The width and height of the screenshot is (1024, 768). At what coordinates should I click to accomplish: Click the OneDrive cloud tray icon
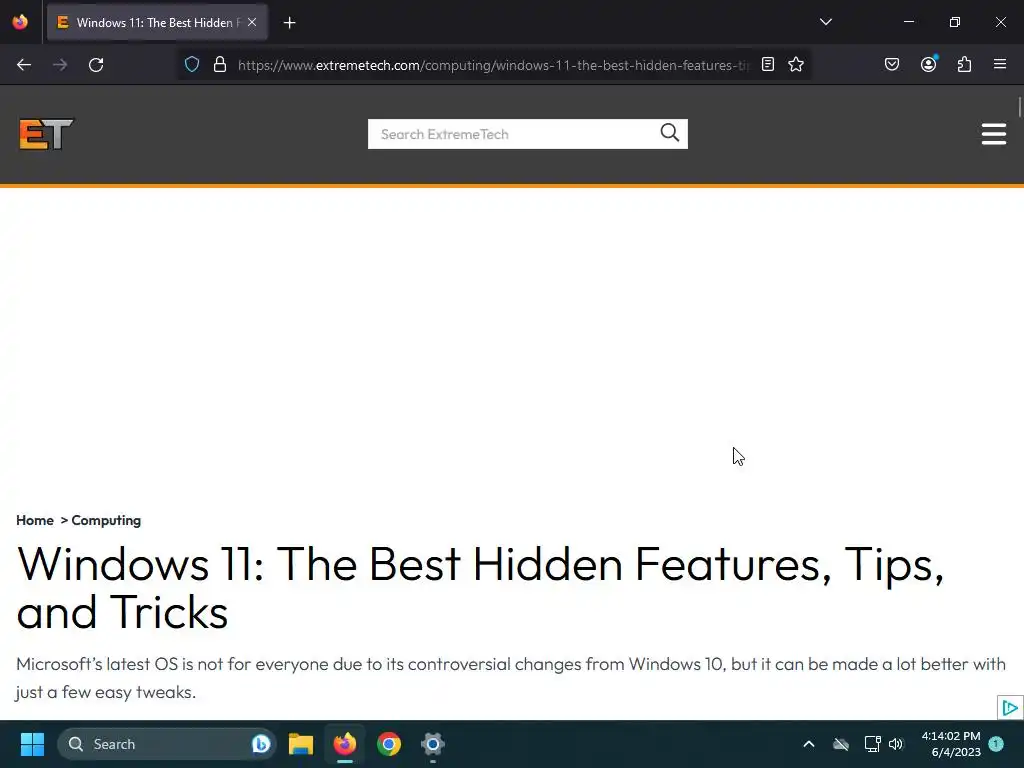840,744
